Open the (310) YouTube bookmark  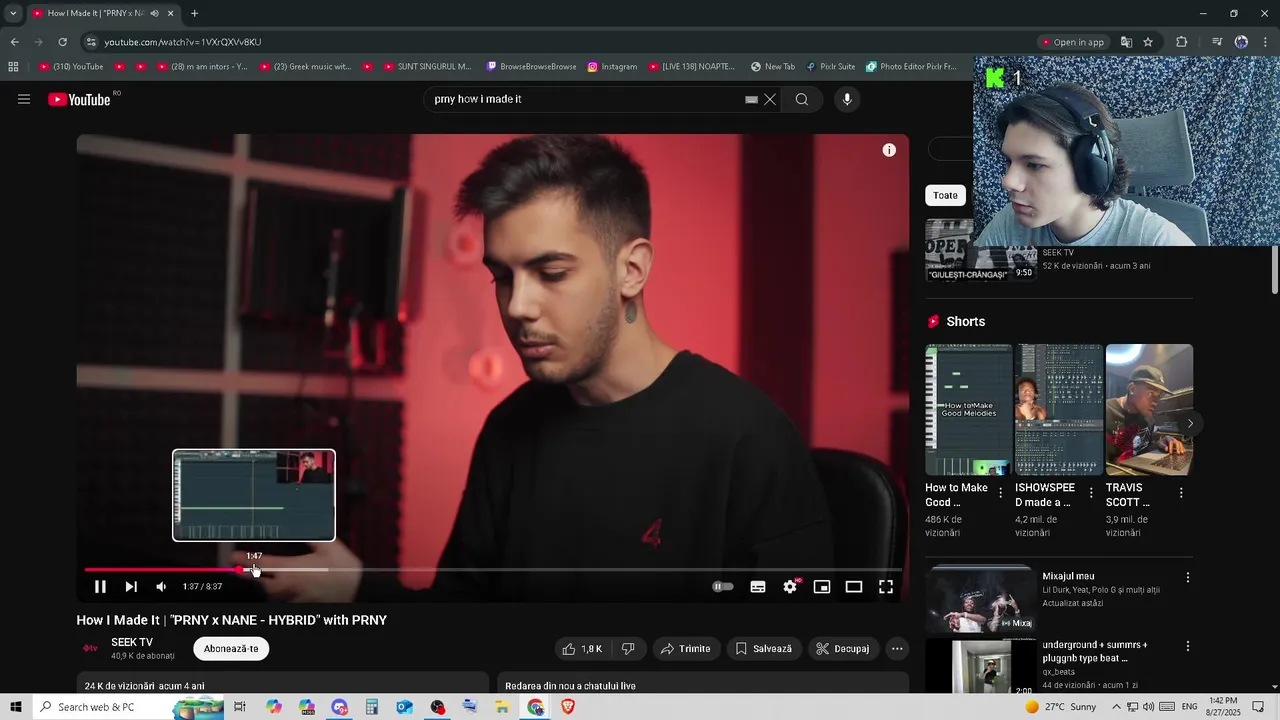(71, 67)
